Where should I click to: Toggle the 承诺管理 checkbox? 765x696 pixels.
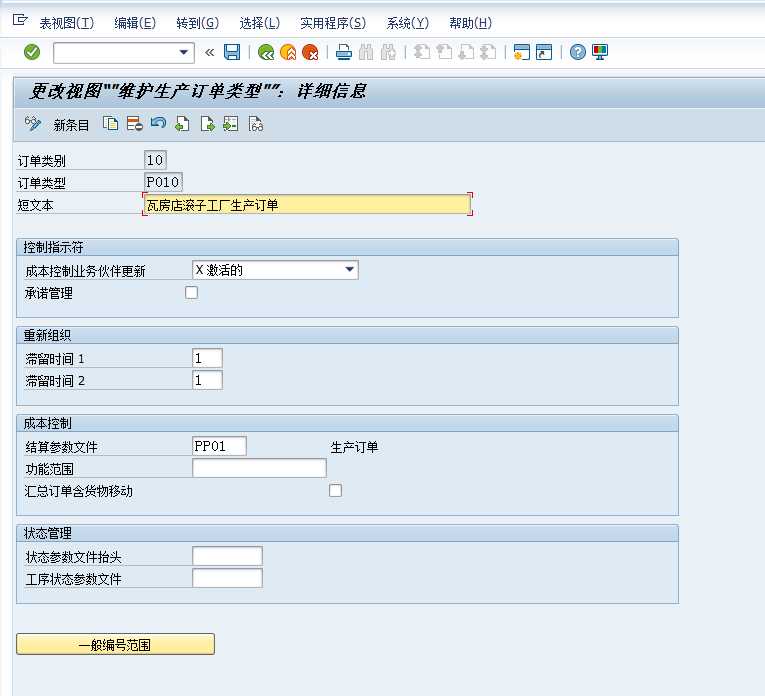tap(191, 293)
